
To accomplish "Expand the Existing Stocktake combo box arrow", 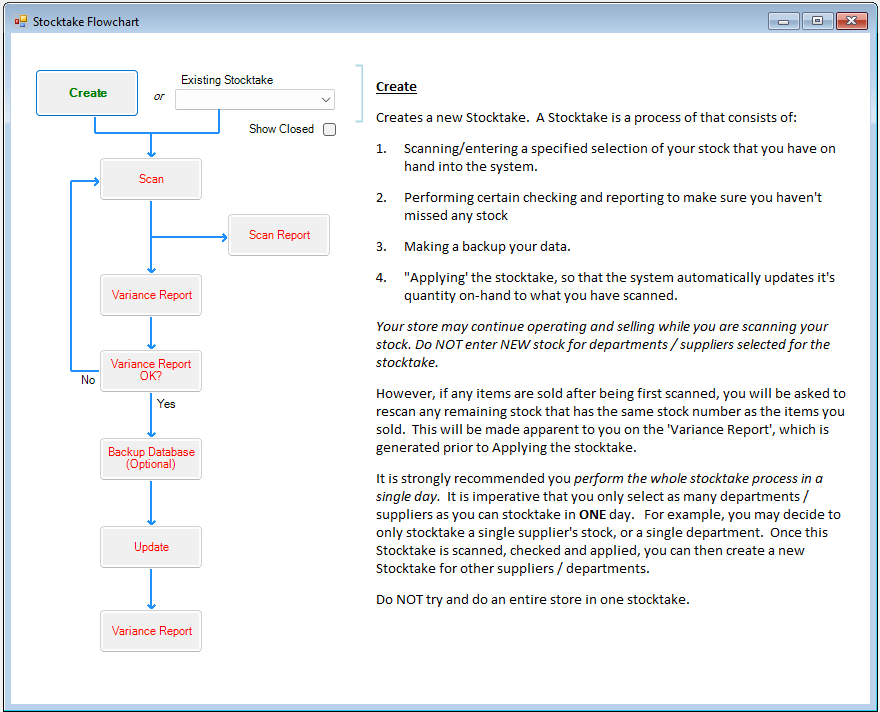I will point(324,99).
